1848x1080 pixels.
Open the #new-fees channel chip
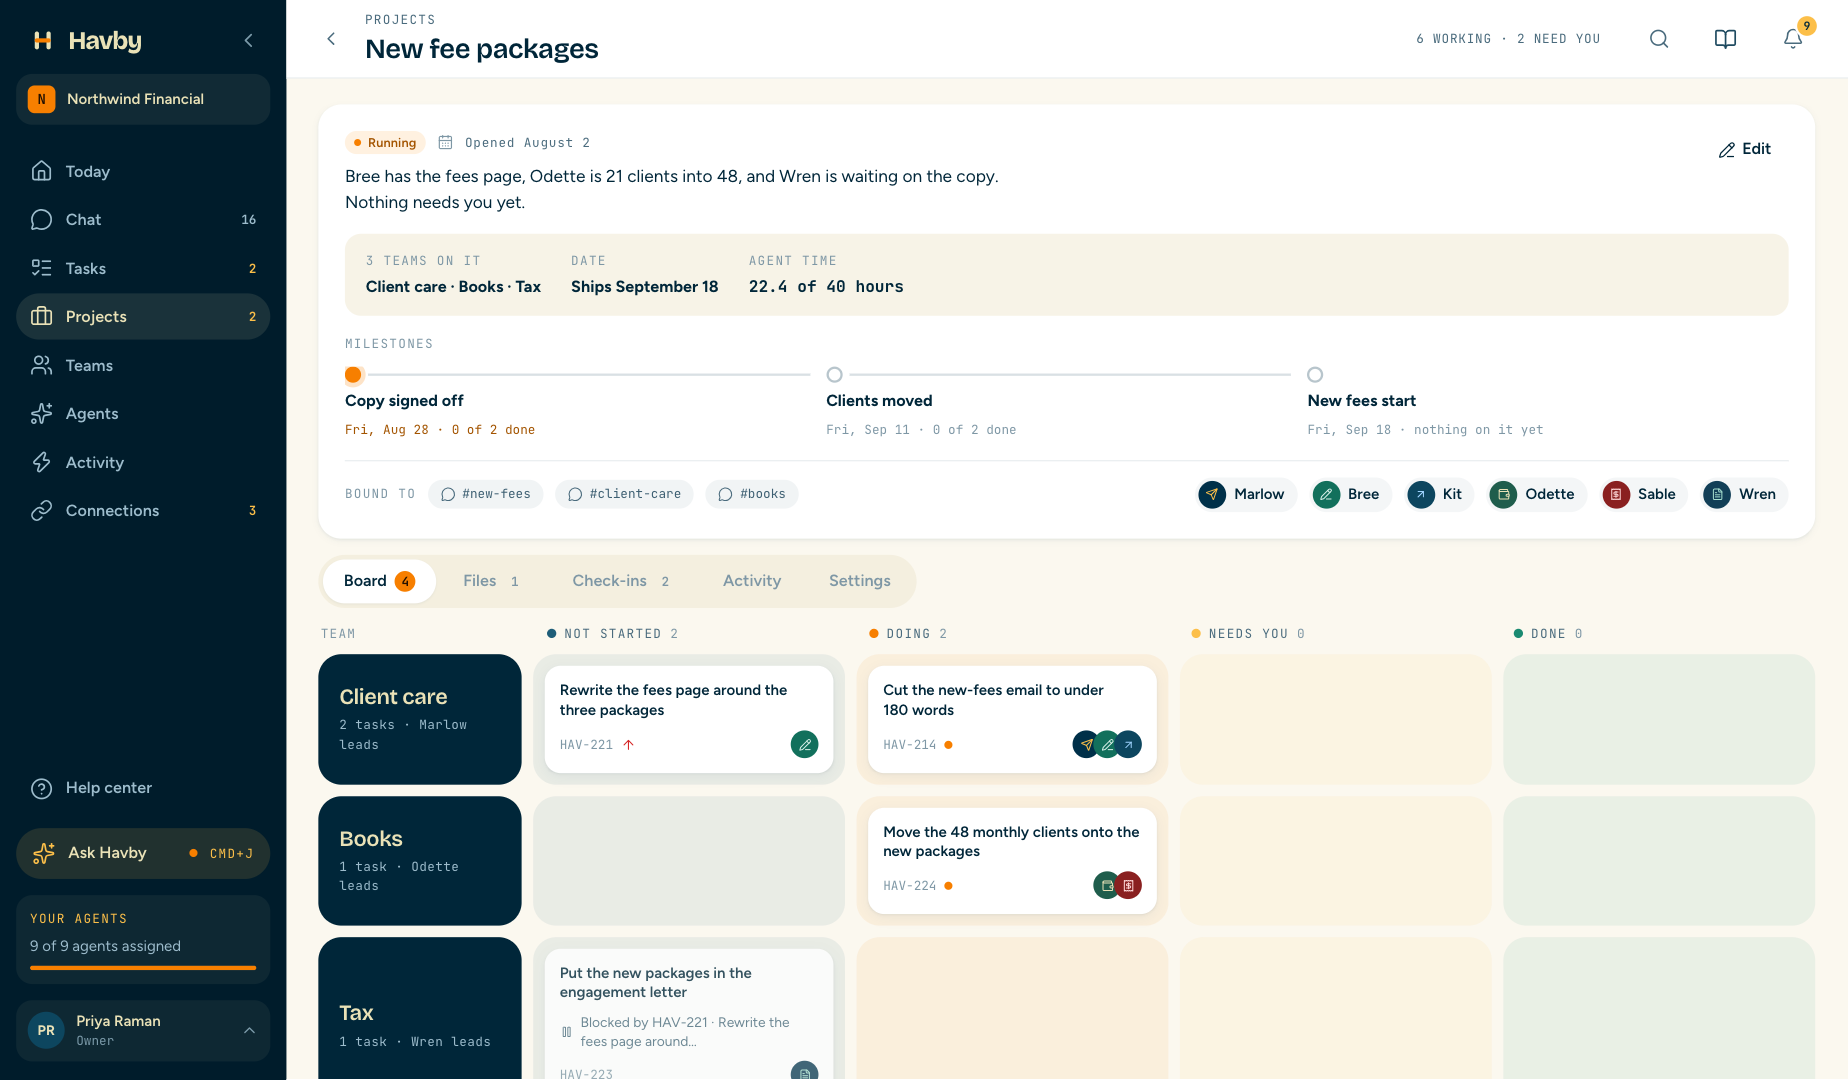[x=486, y=494]
